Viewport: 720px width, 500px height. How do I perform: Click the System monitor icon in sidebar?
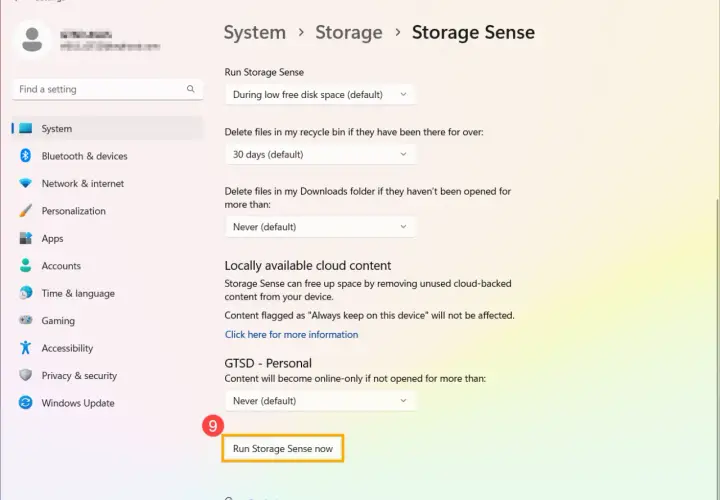pyautogui.click(x=26, y=128)
